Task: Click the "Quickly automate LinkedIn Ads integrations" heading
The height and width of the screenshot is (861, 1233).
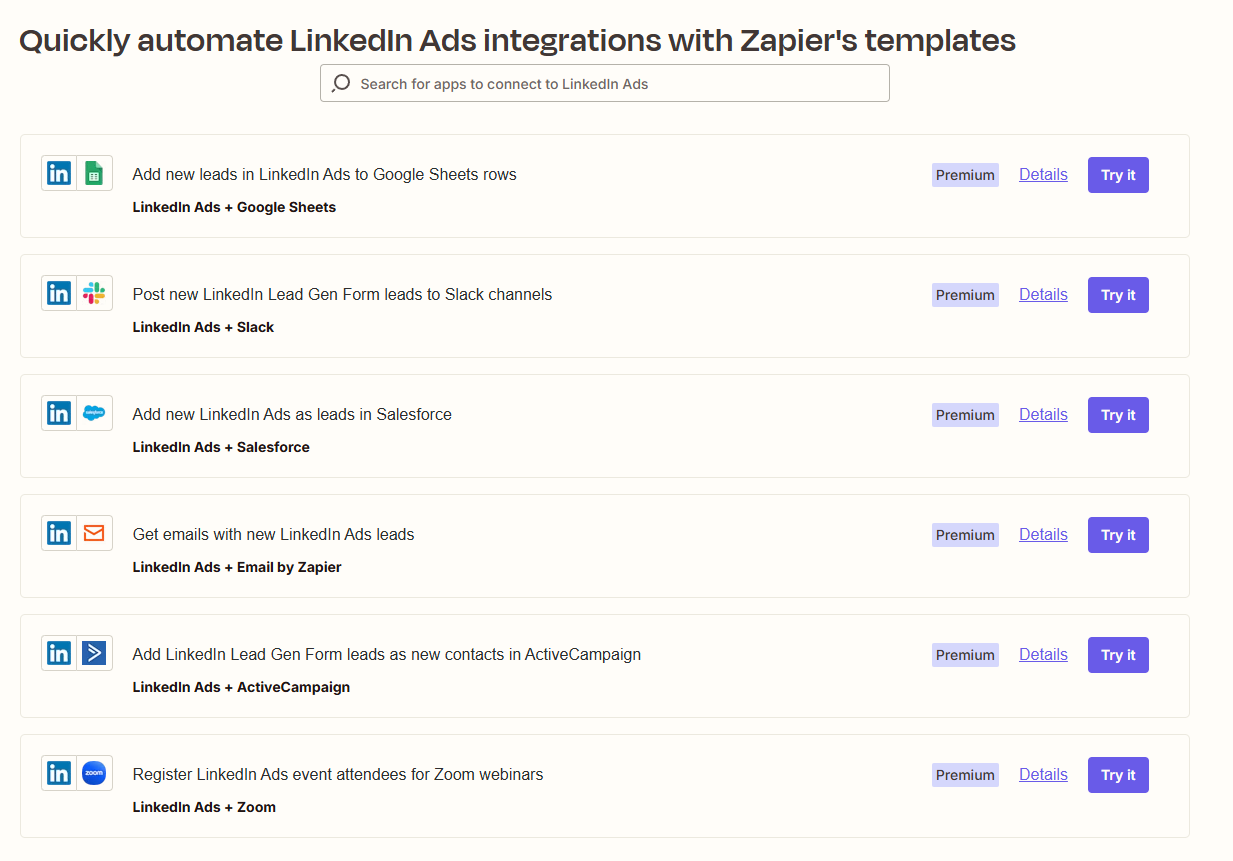Action: (x=517, y=41)
